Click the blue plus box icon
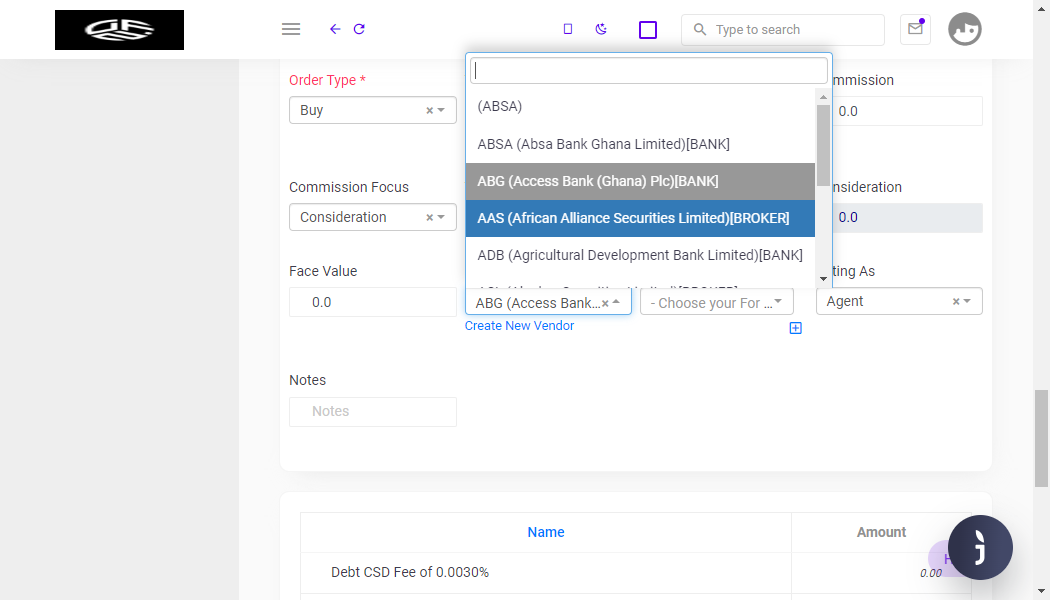The image size is (1050, 600). point(796,328)
